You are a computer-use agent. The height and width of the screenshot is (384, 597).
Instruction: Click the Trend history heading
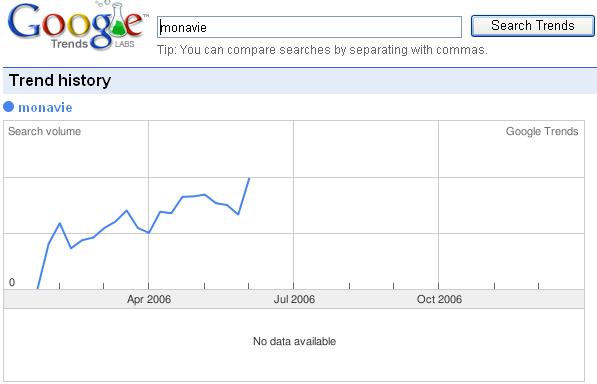(x=60, y=81)
